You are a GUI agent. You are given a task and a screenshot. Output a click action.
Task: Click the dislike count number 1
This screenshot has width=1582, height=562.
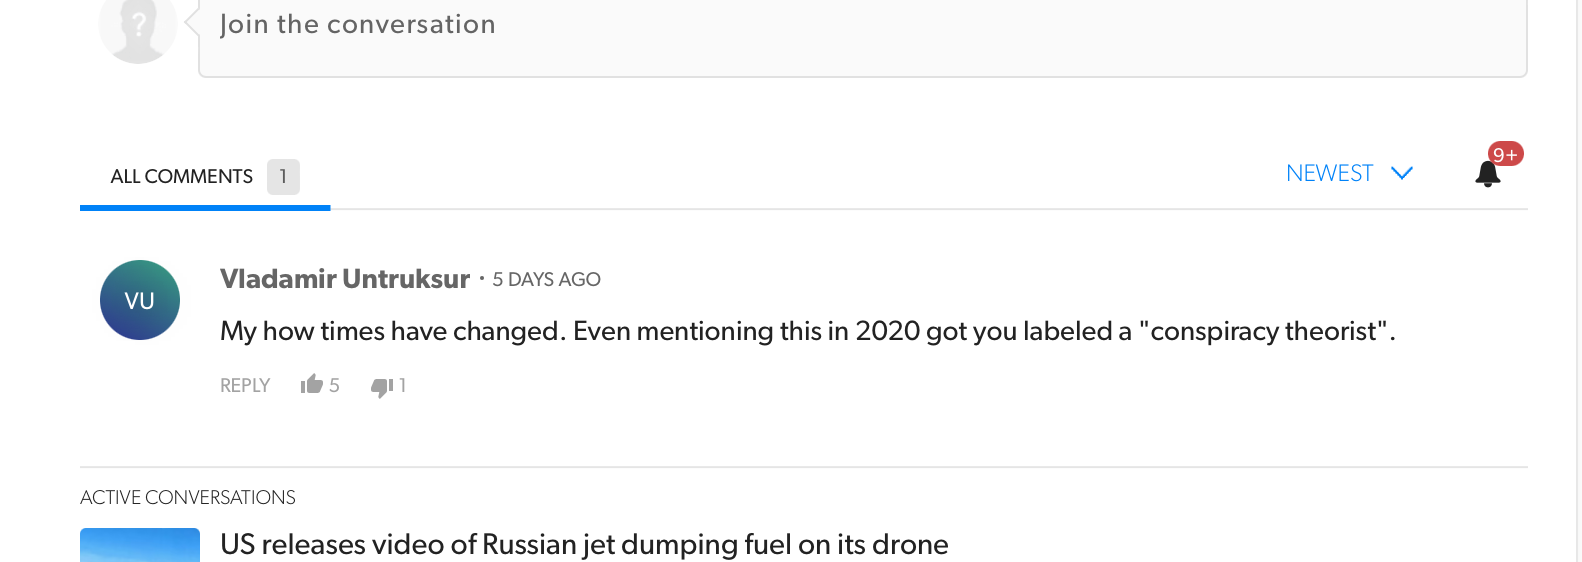tap(402, 385)
